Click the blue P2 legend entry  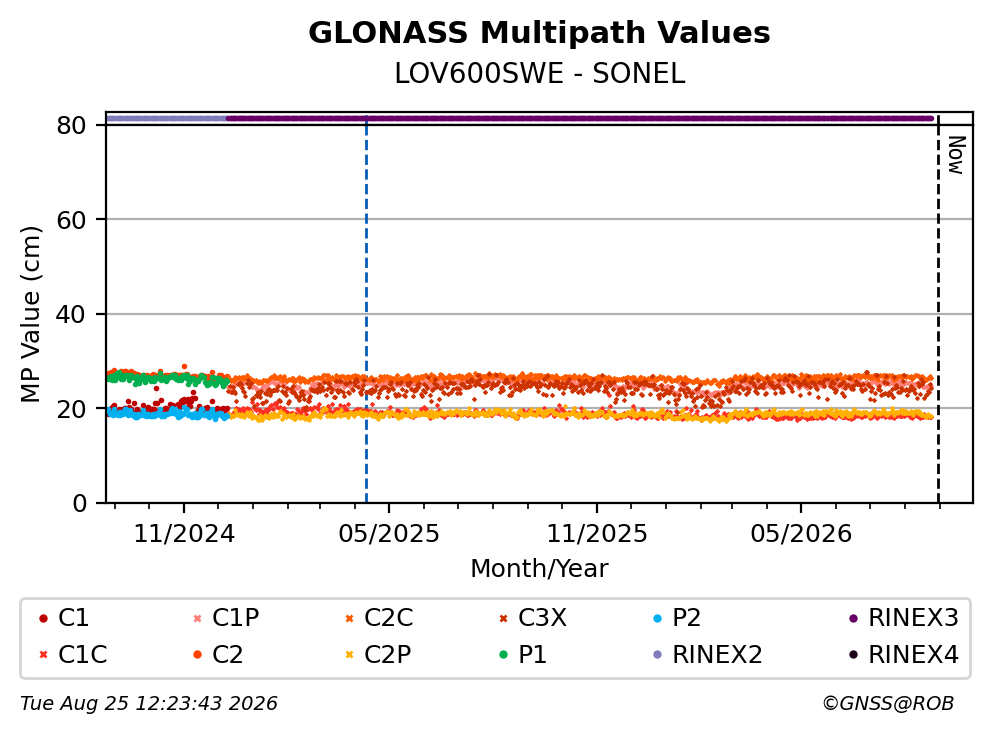(677, 617)
